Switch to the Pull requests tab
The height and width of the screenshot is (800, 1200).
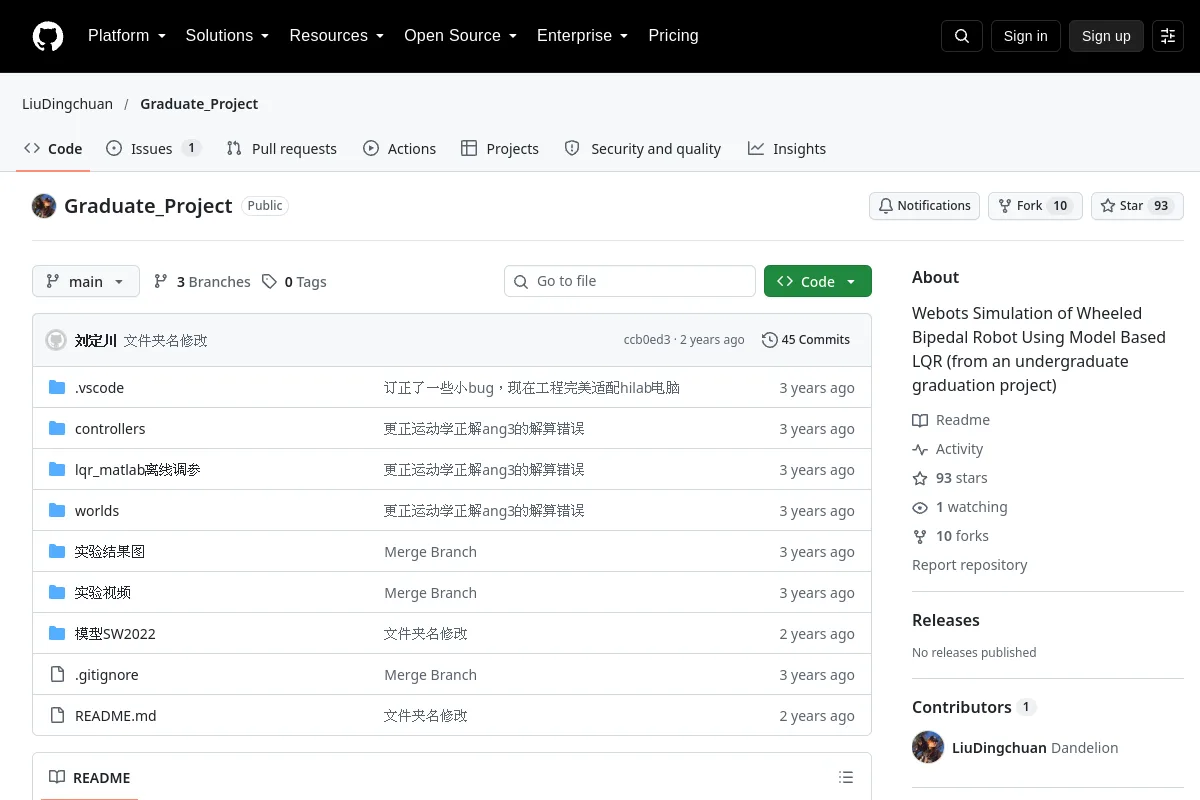click(282, 149)
